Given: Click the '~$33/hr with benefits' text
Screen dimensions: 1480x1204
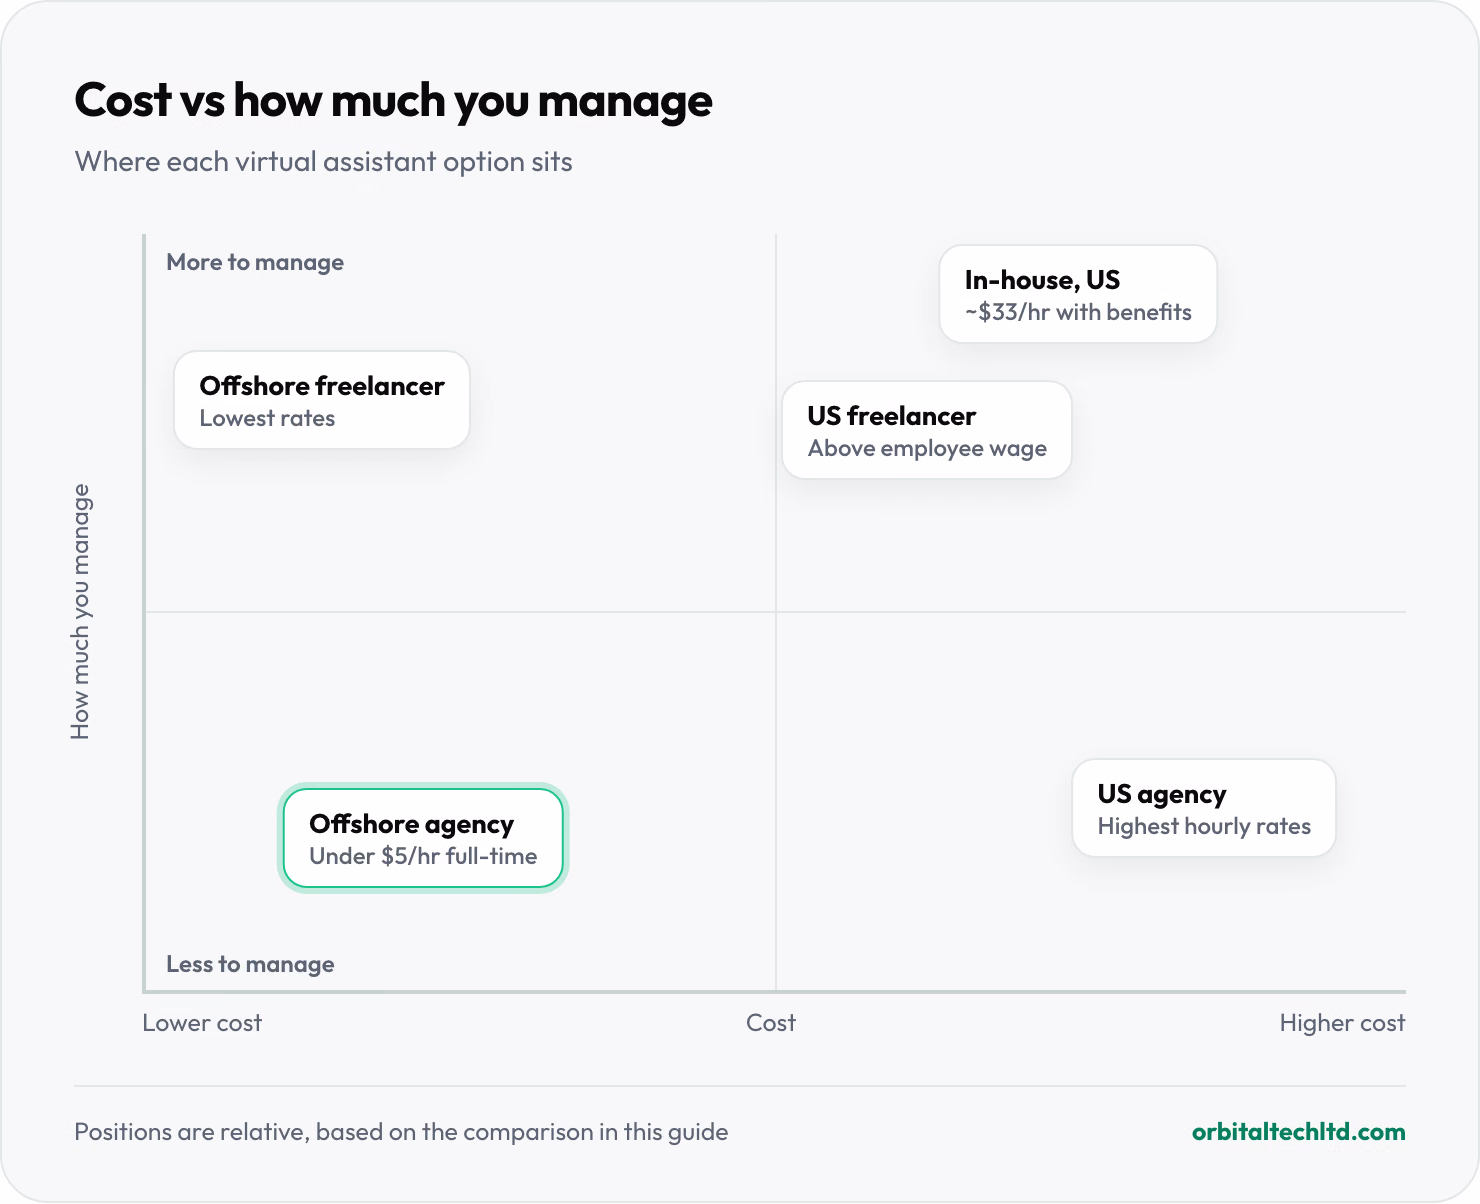Looking at the screenshot, I should [x=1078, y=312].
